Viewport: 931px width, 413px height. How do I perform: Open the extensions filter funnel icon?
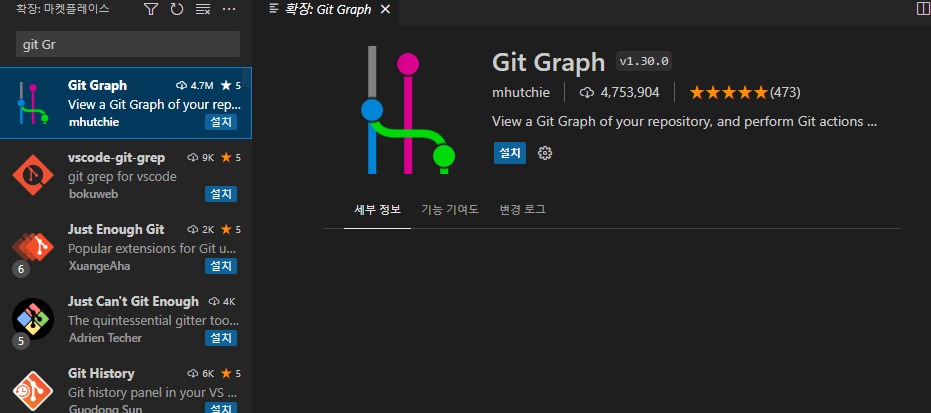point(151,9)
